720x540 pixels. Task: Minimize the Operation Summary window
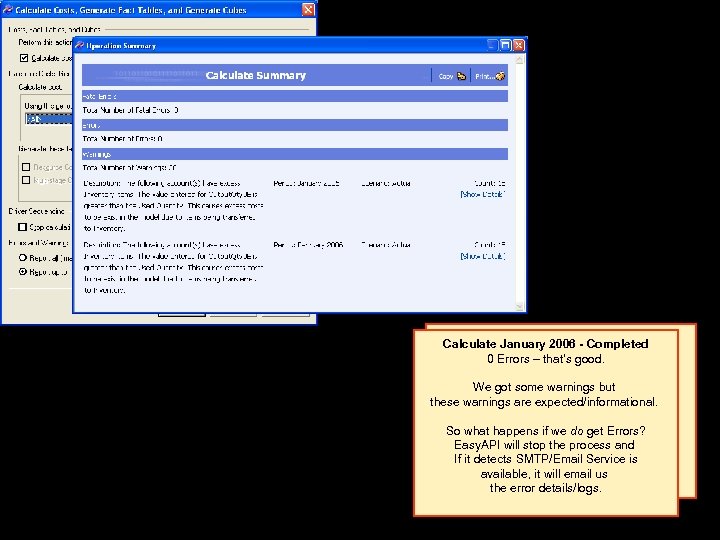click(492, 45)
